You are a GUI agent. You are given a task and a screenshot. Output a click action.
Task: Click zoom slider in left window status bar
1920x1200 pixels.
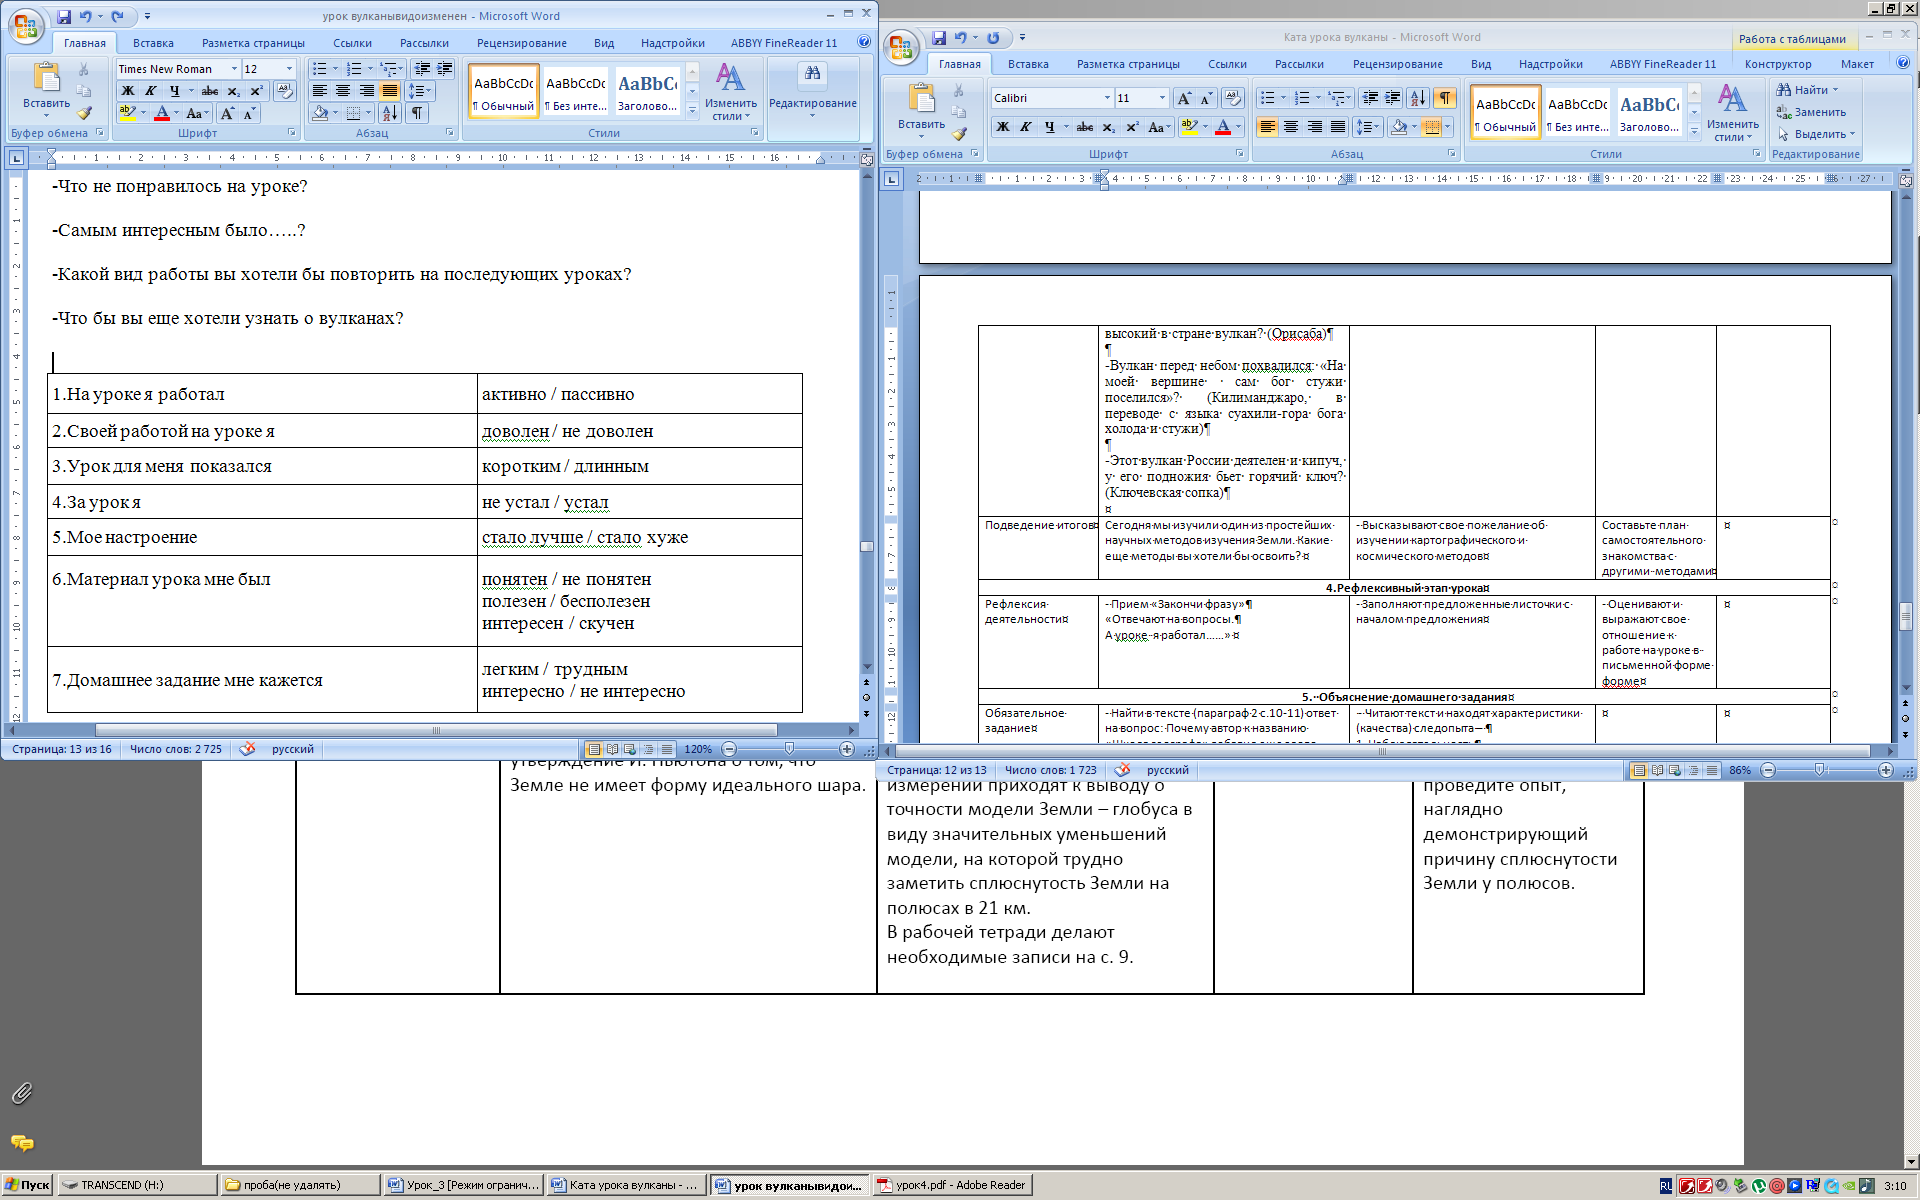(x=789, y=749)
